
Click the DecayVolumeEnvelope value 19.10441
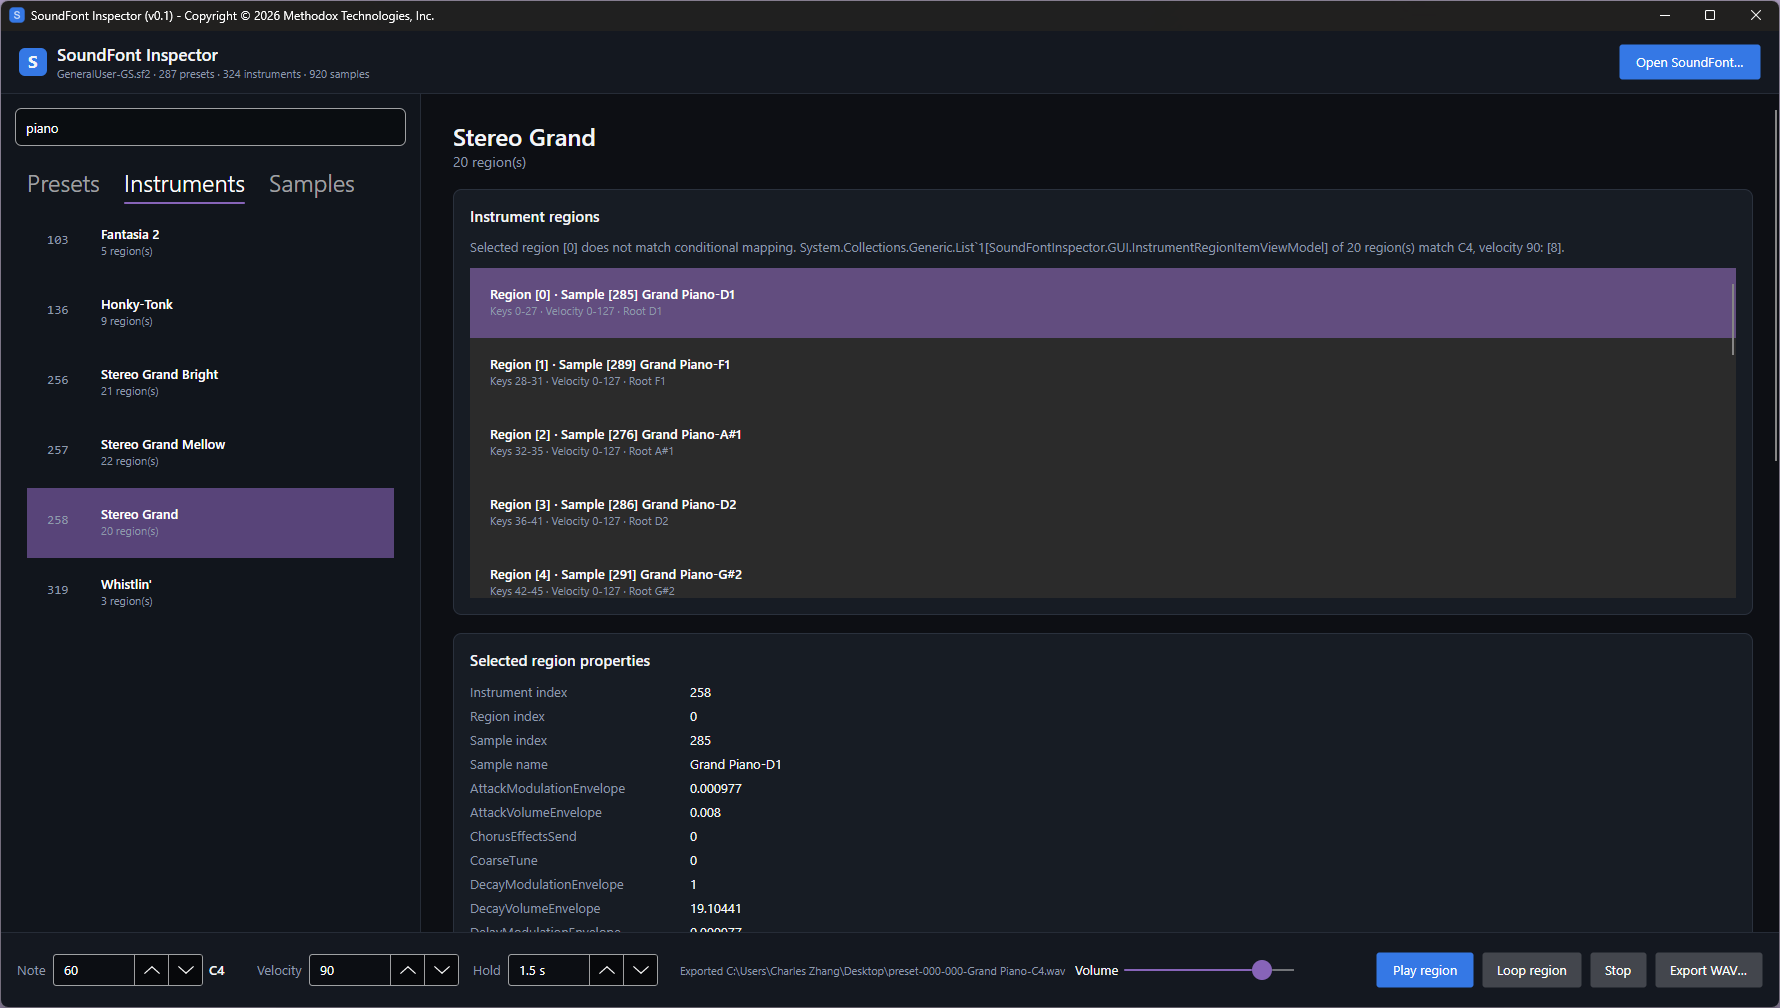coord(716,909)
